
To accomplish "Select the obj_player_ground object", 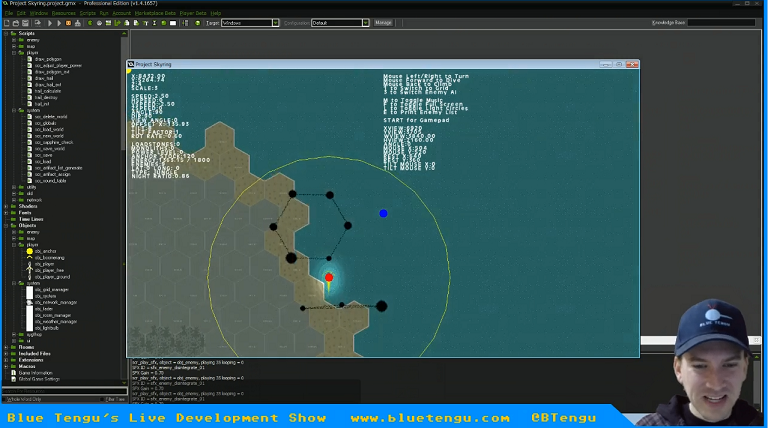I will [52, 277].
